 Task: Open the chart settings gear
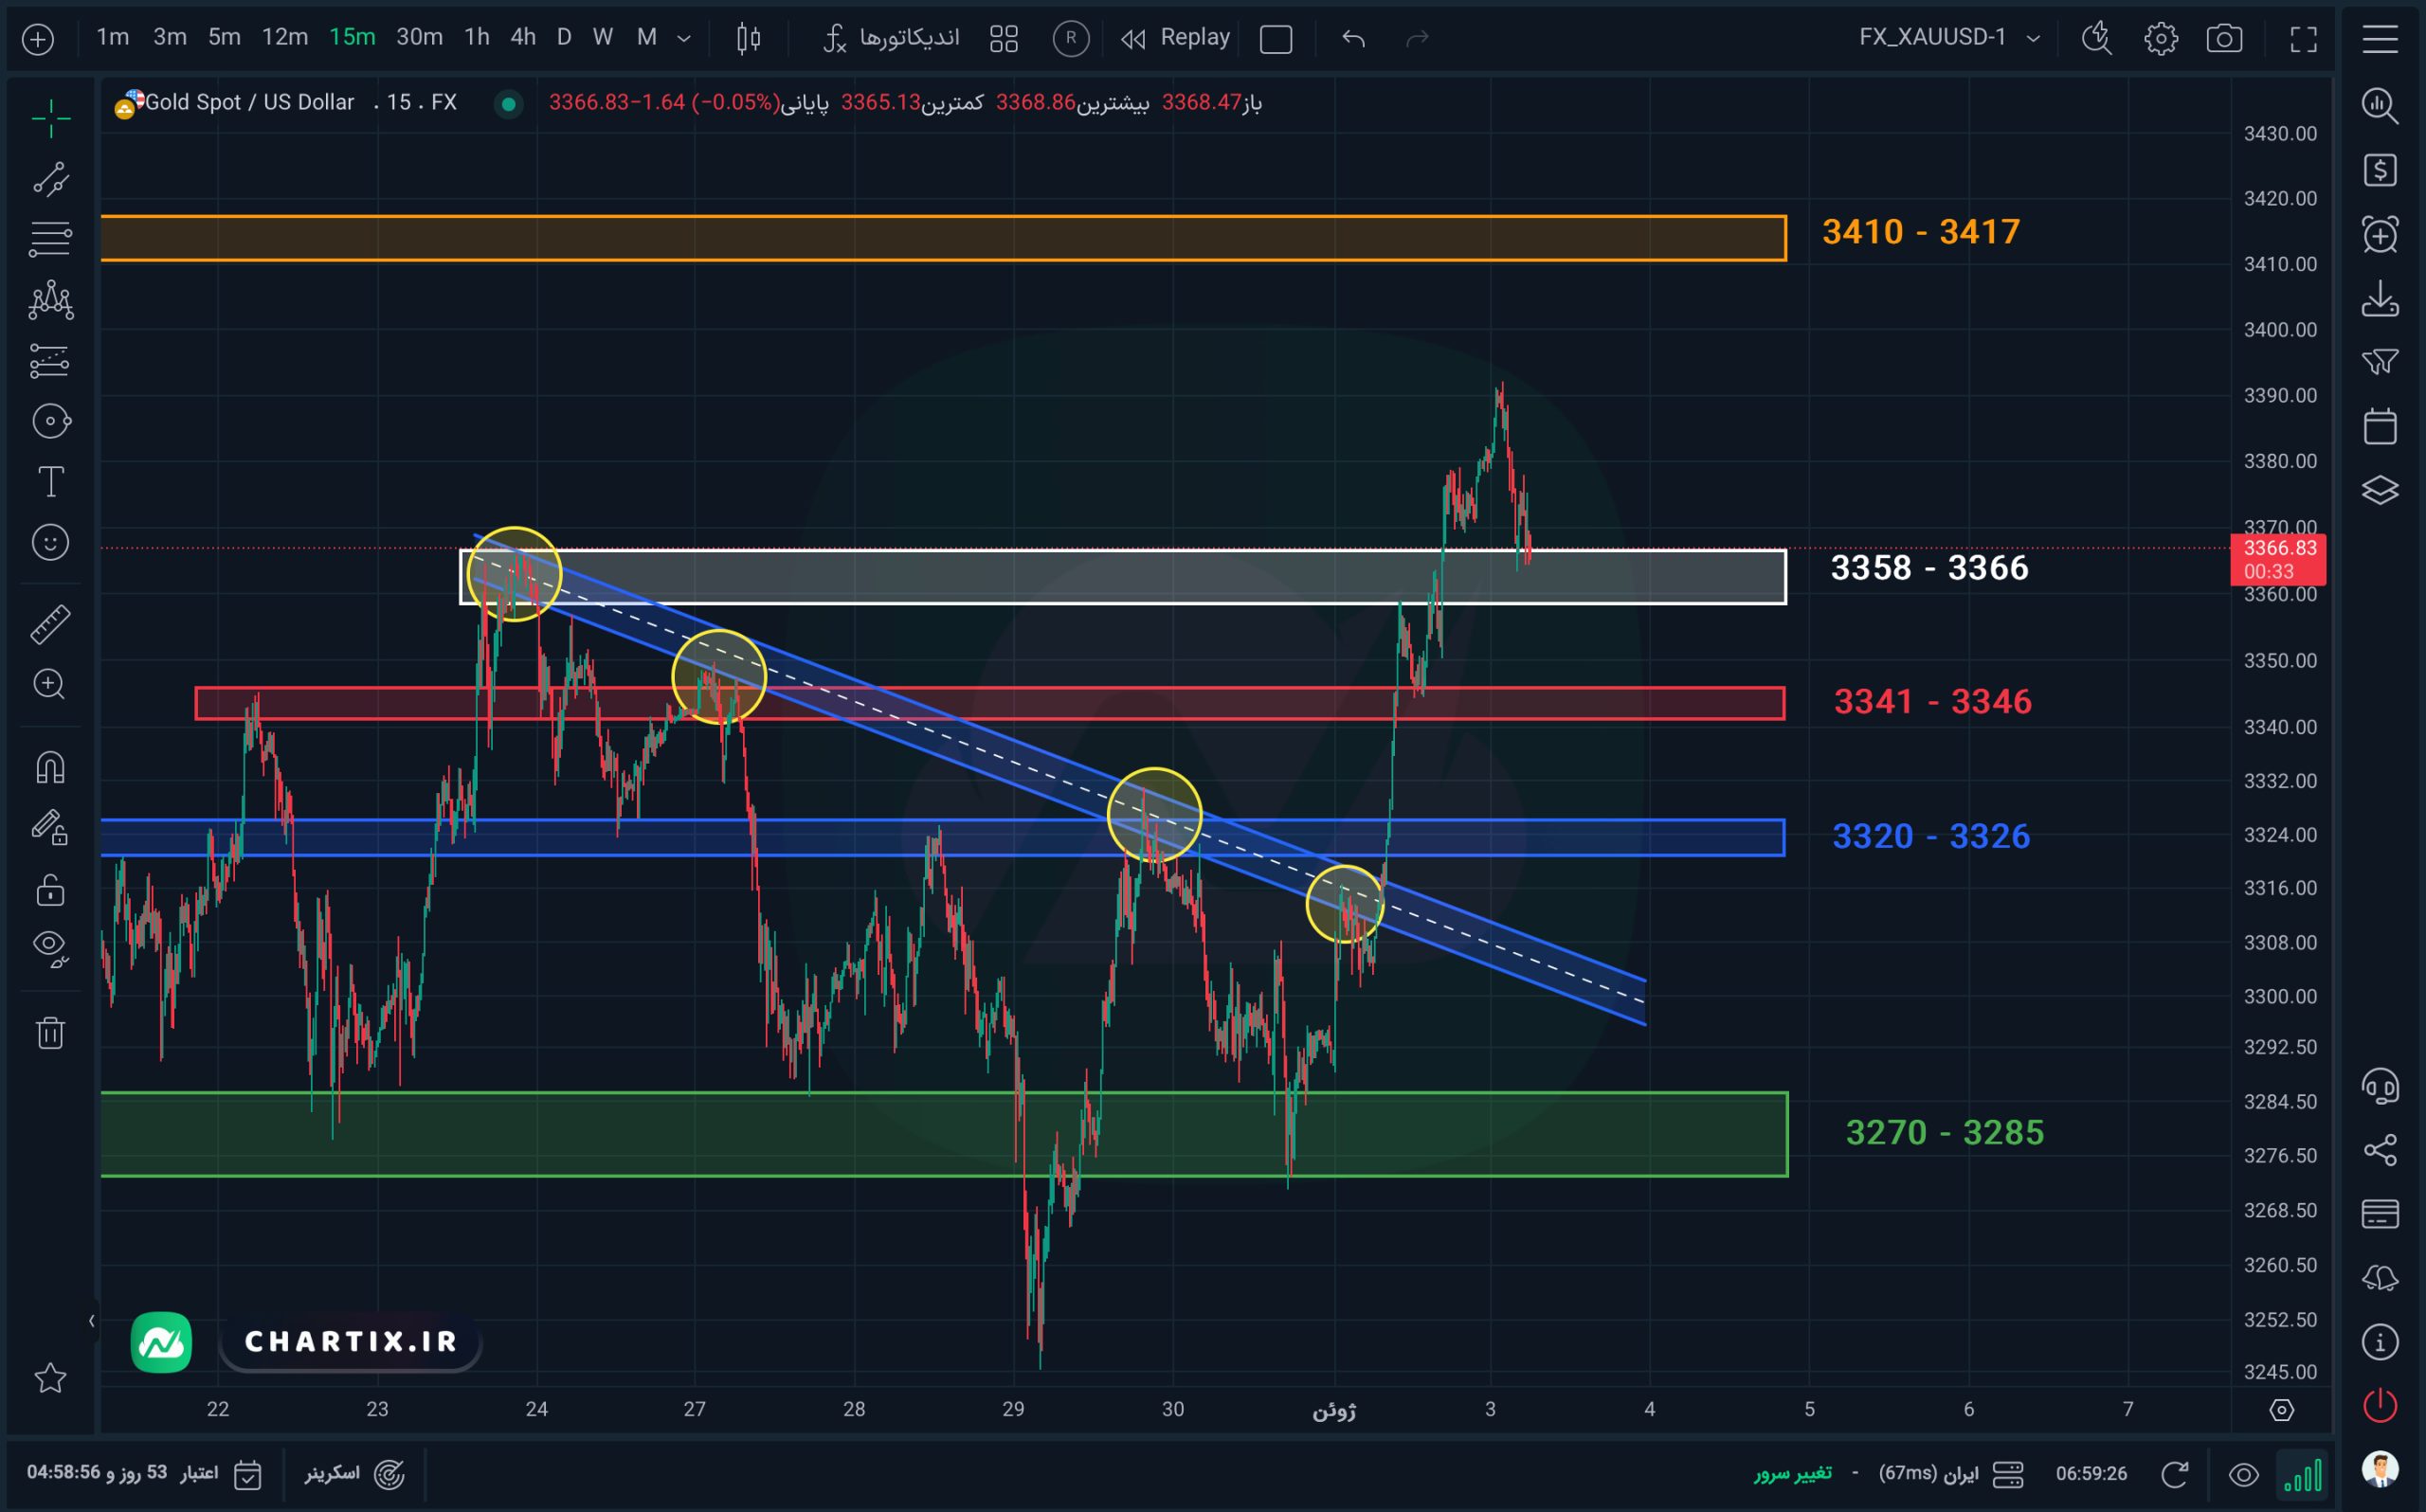tap(2160, 38)
